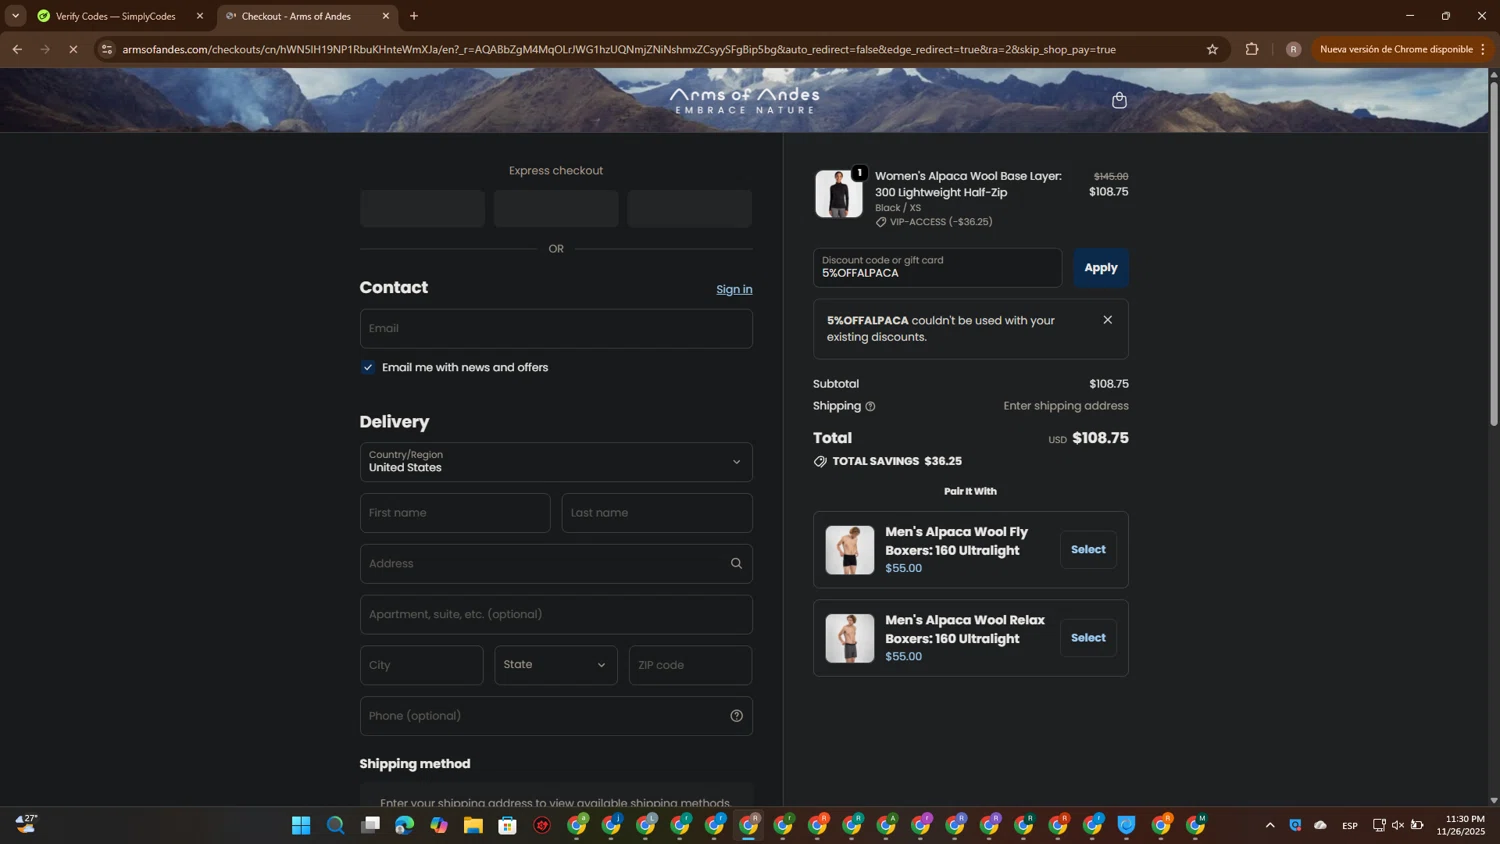Open the Chrome menu three-dot icon
Viewport: 1500px width, 844px height.
[x=1483, y=49]
